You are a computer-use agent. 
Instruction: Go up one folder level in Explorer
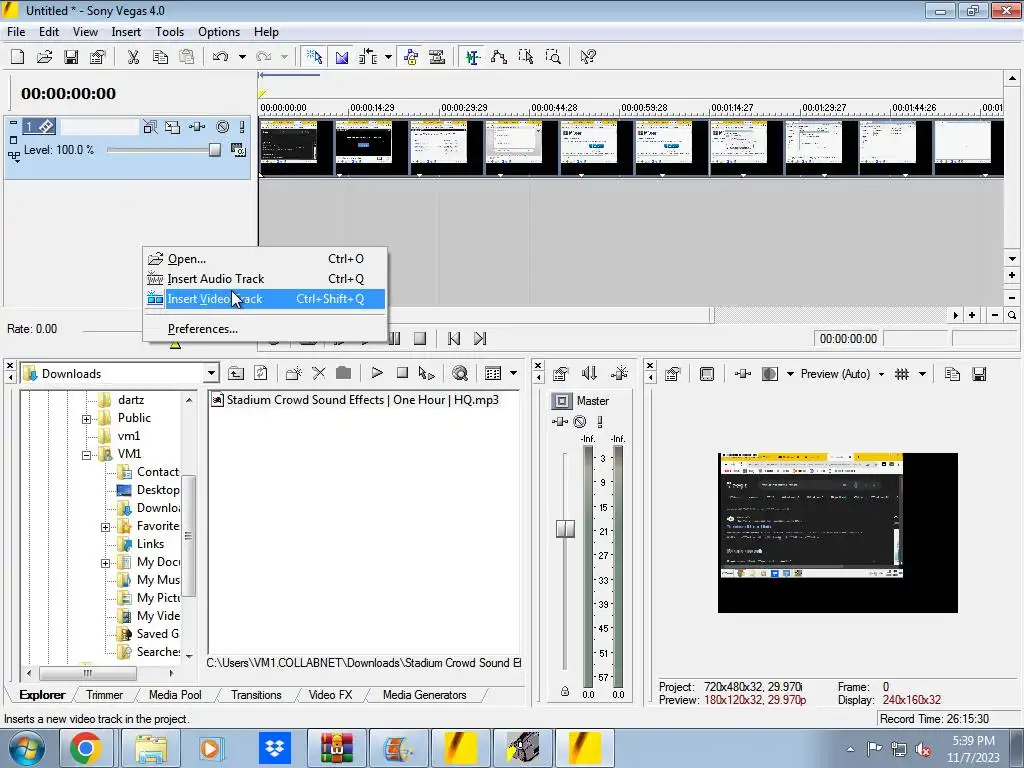[236, 374]
